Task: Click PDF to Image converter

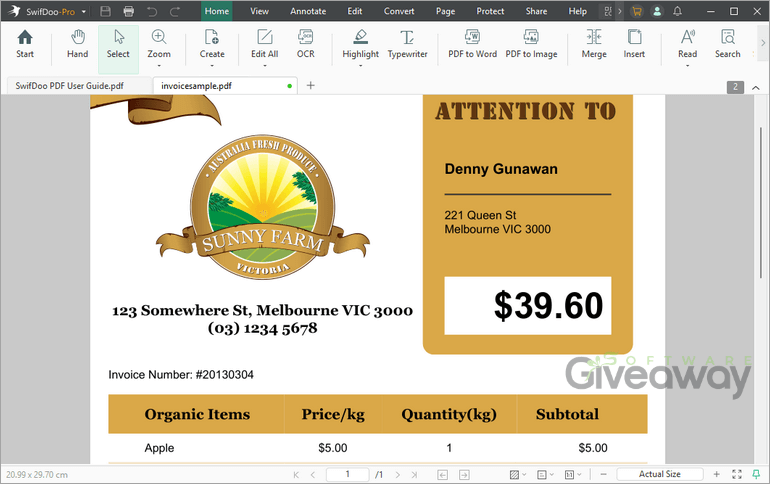Action: coord(531,44)
